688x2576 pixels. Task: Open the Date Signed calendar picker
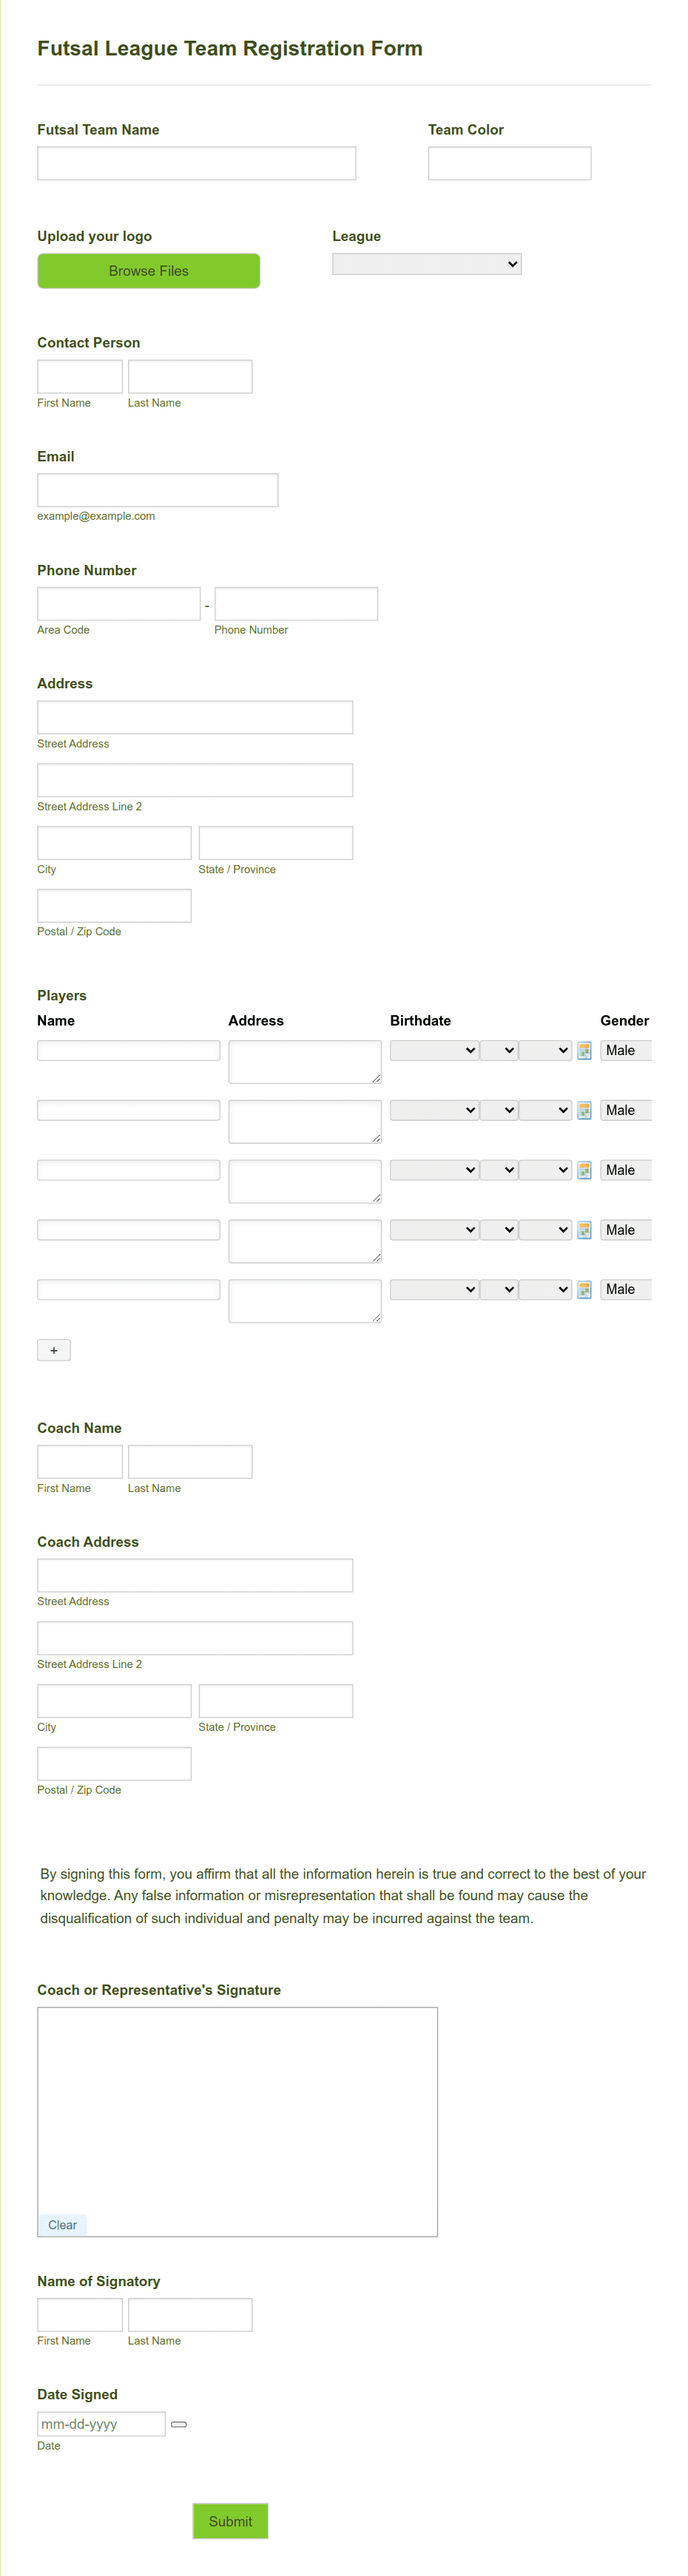178,2424
